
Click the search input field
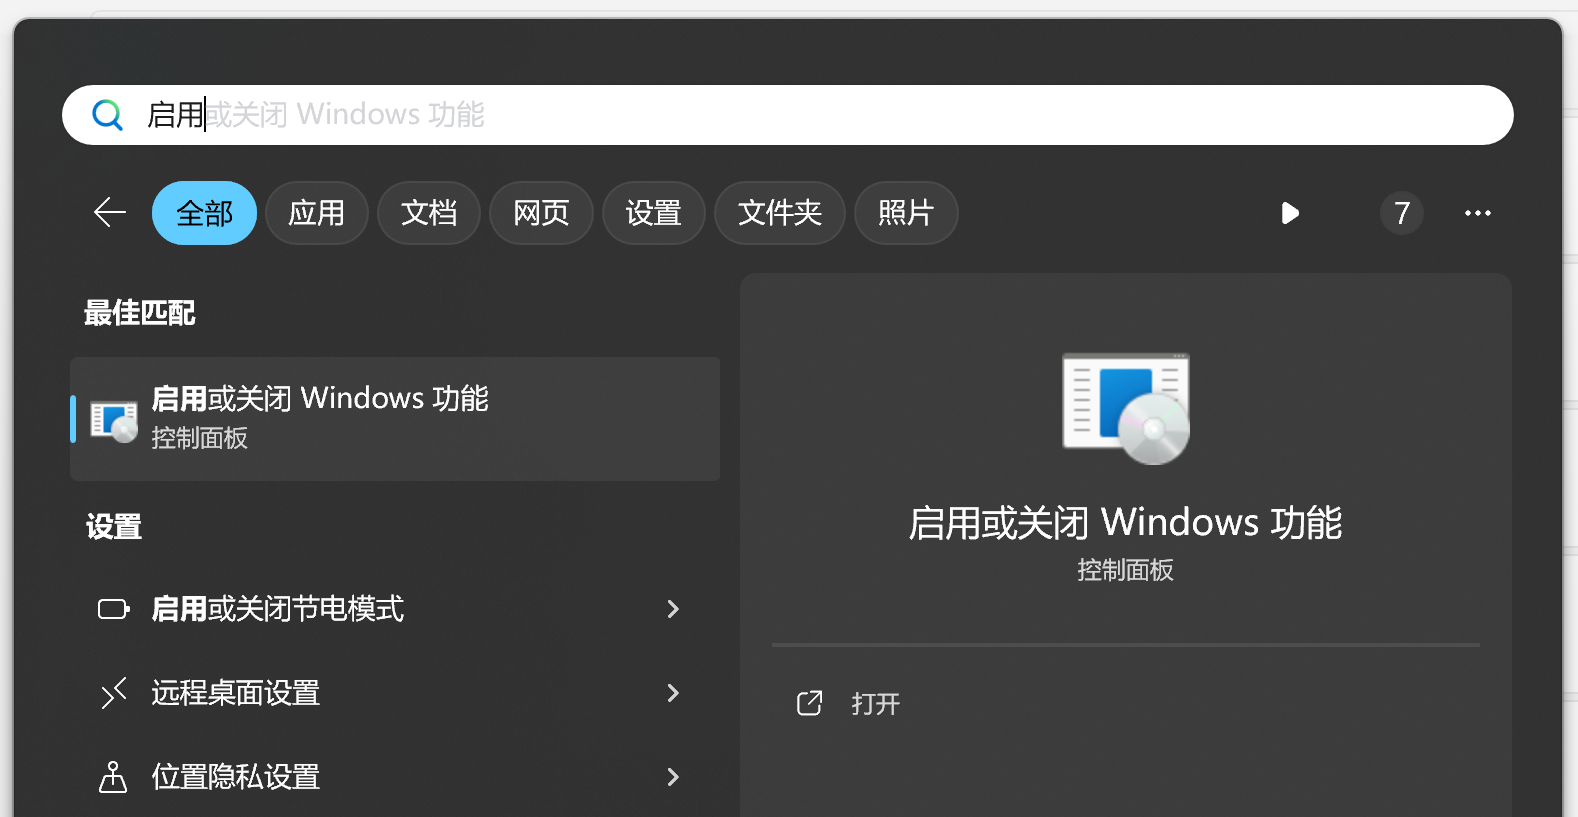pos(788,115)
